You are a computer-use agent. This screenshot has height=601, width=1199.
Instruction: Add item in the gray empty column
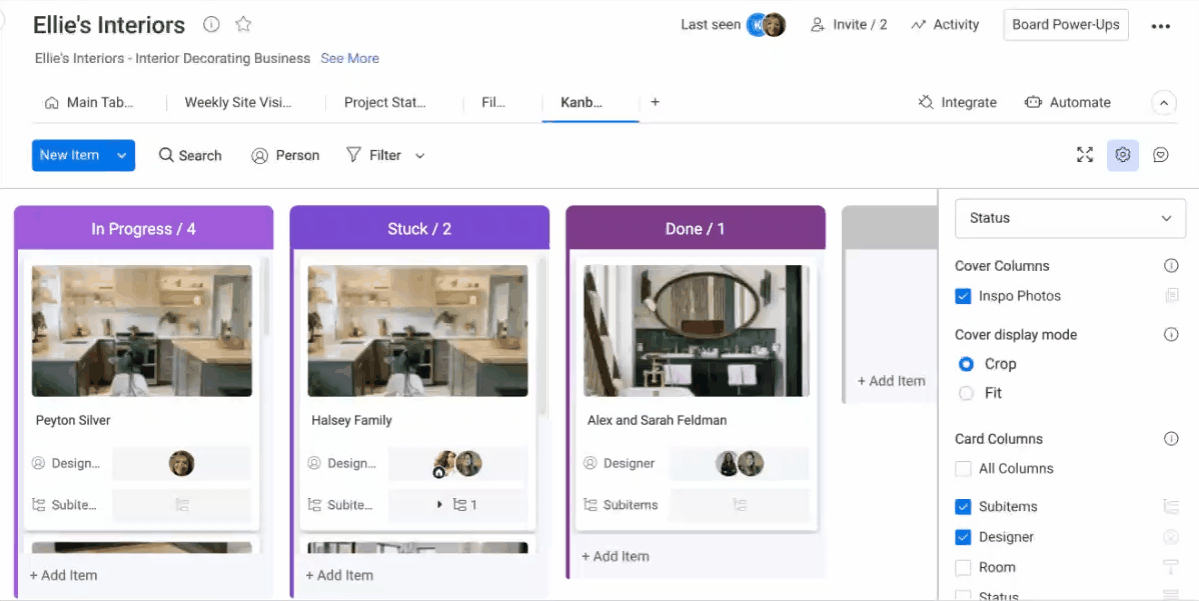(891, 381)
